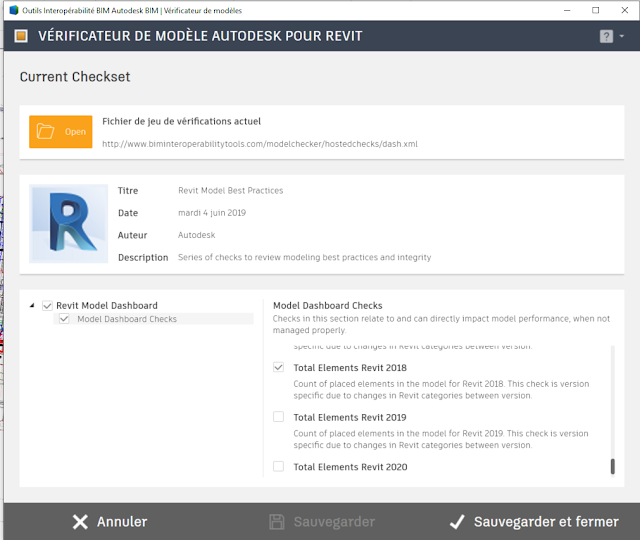Minimize the Vérificateur de modèles window
Viewport: 640px width, 540px height.
567,10
